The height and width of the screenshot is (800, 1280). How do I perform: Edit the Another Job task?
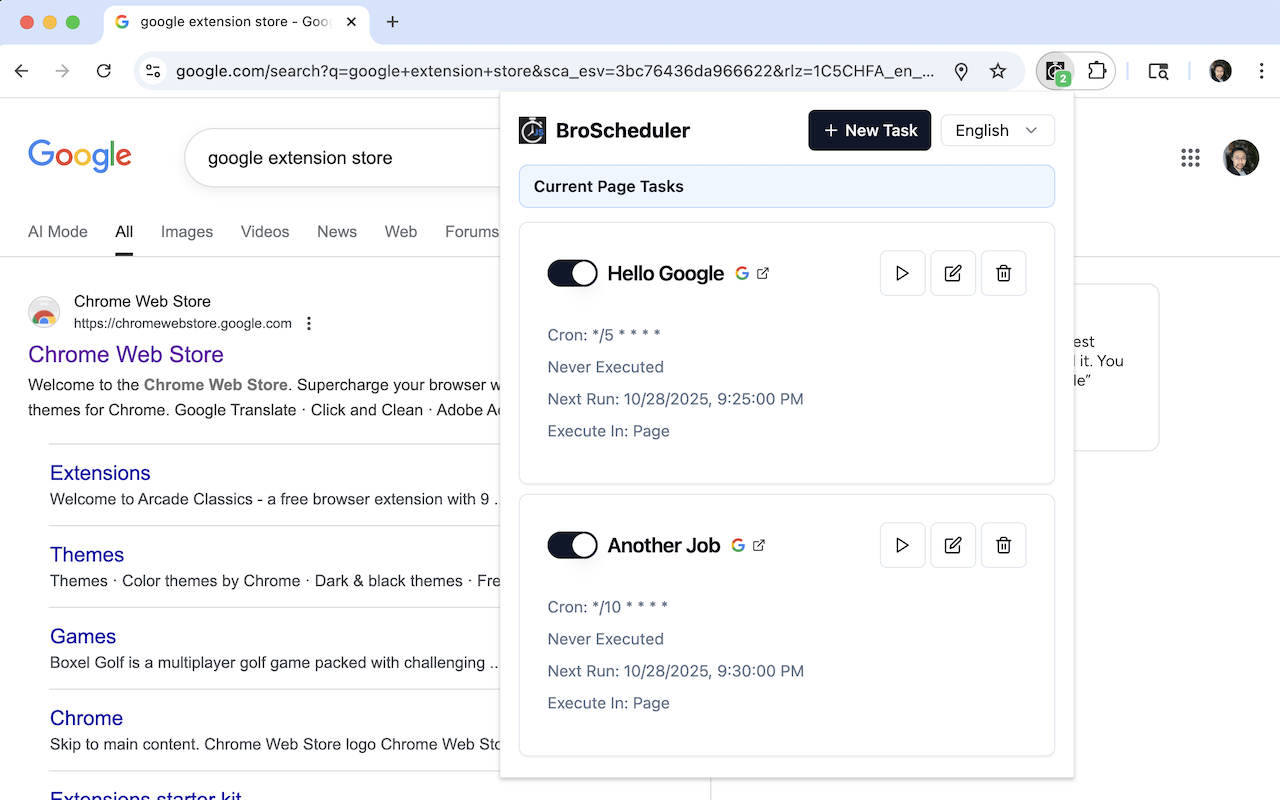[952, 544]
